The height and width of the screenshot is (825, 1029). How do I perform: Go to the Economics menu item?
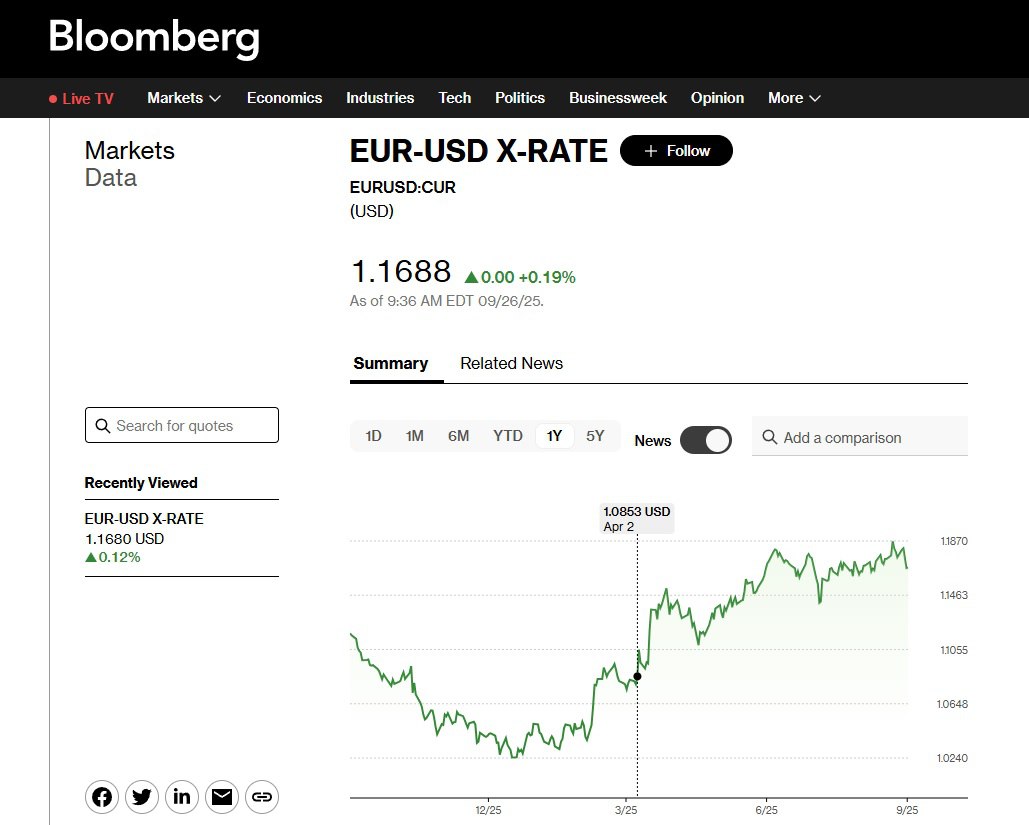point(284,98)
